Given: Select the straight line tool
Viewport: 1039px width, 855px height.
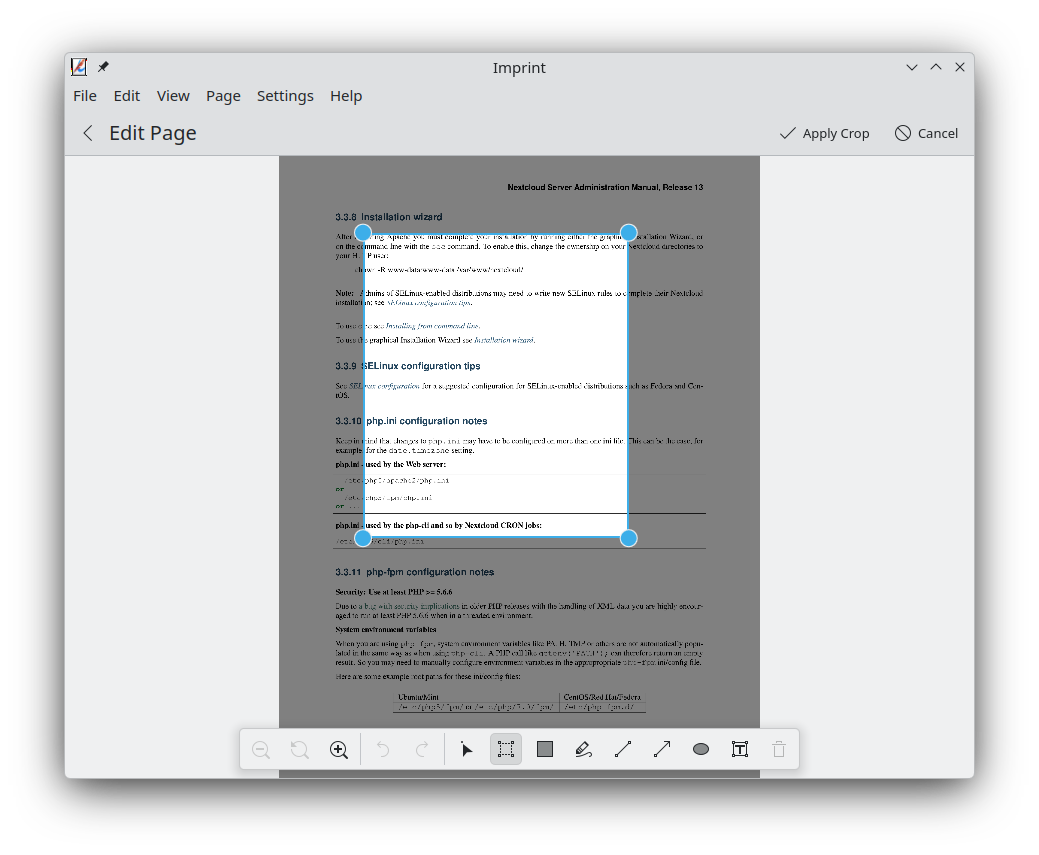Looking at the screenshot, I should (623, 750).
